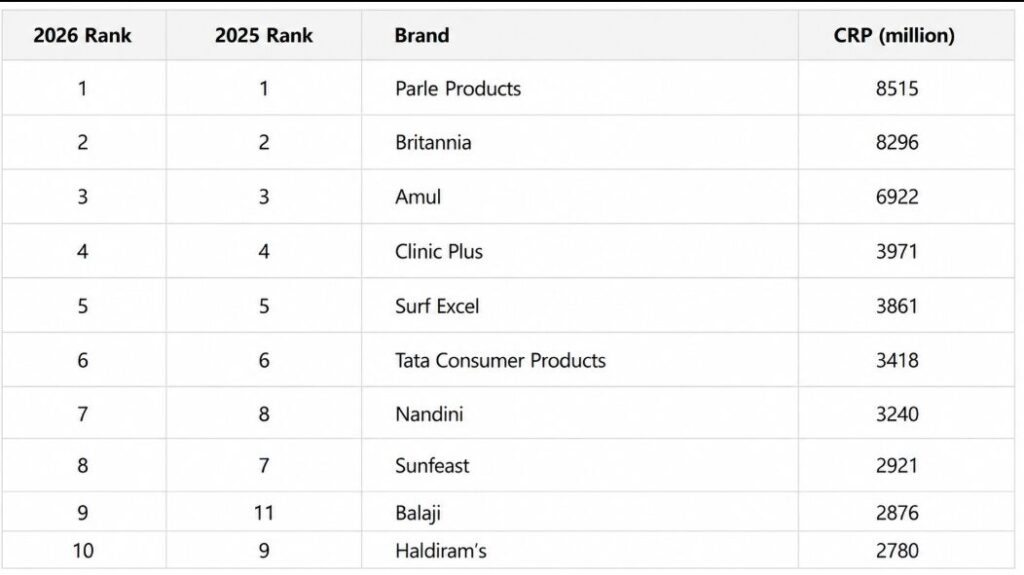The height and width of the screenshot is (575, 1024).
Task: Click the CRP value 3240
Action: coord(897,414)
